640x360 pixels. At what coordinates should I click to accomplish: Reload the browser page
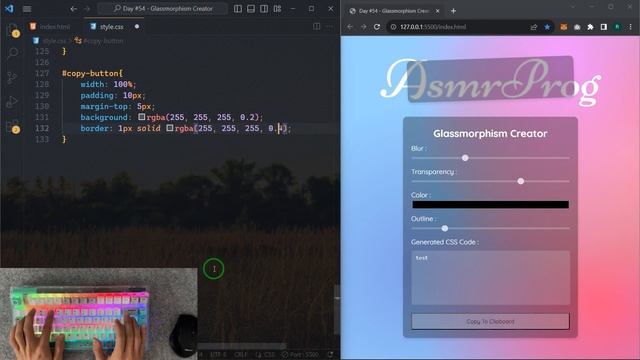(x=377, y=27)
